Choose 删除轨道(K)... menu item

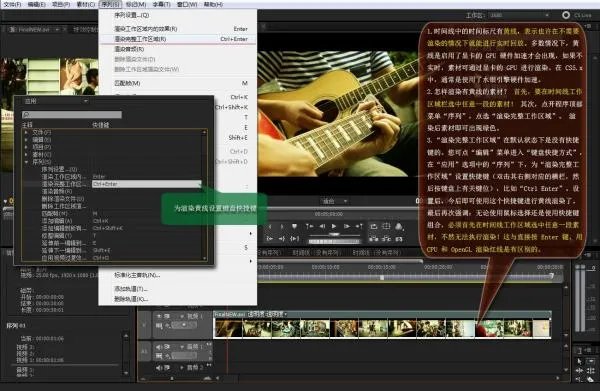178,299
